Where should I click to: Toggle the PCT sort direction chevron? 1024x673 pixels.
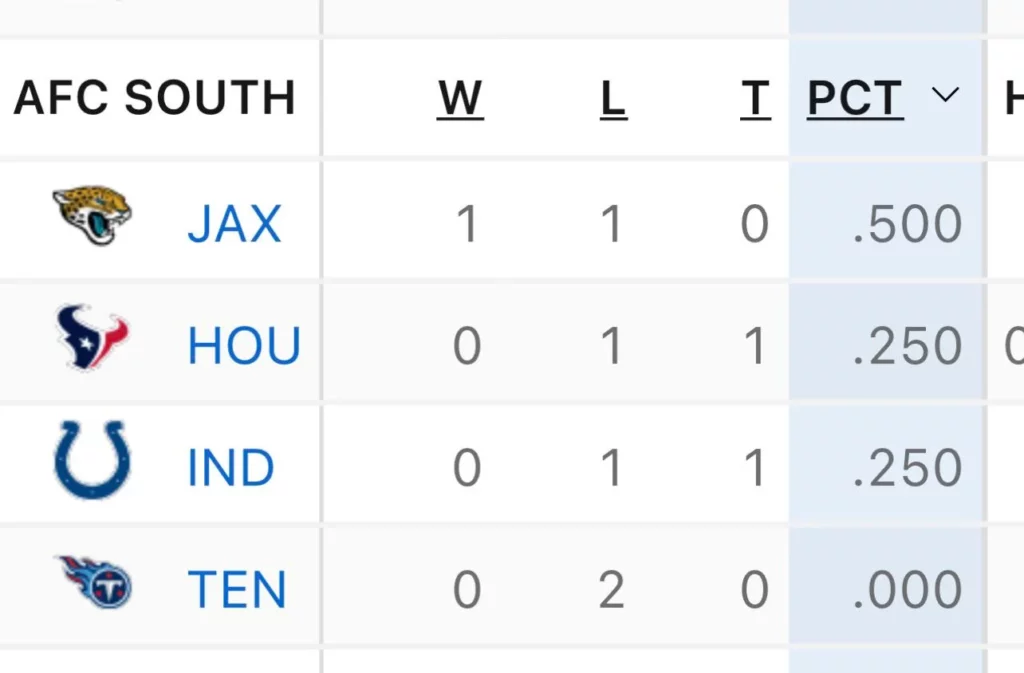tap(945, 95)
